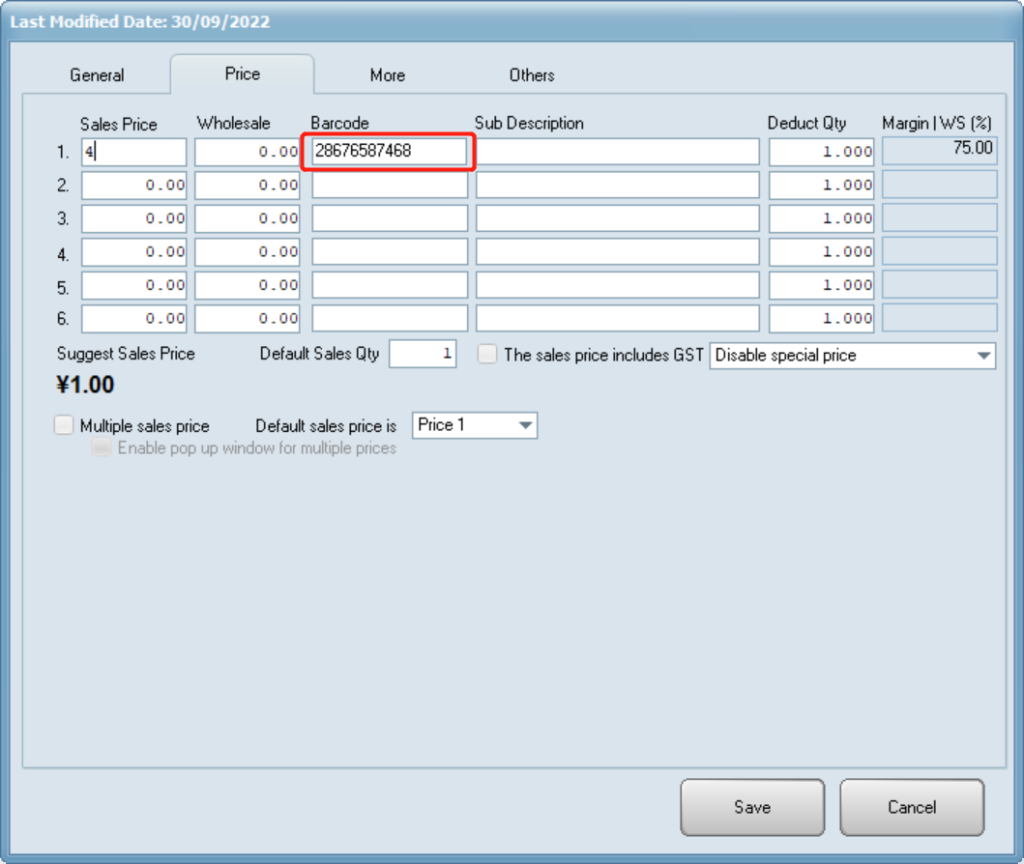Image resolution: width=1024 pixels, height=864 pixels.
Task: Enable the sales price includes GST checkbox
Action: click(487, 355)
